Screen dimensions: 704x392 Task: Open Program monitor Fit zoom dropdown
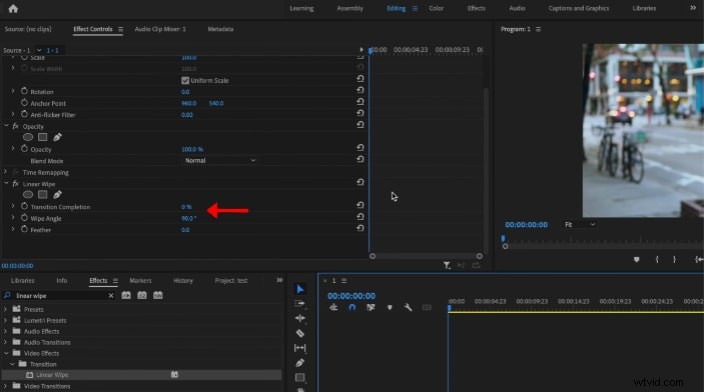pyautogui.click(x=580, y=225)
